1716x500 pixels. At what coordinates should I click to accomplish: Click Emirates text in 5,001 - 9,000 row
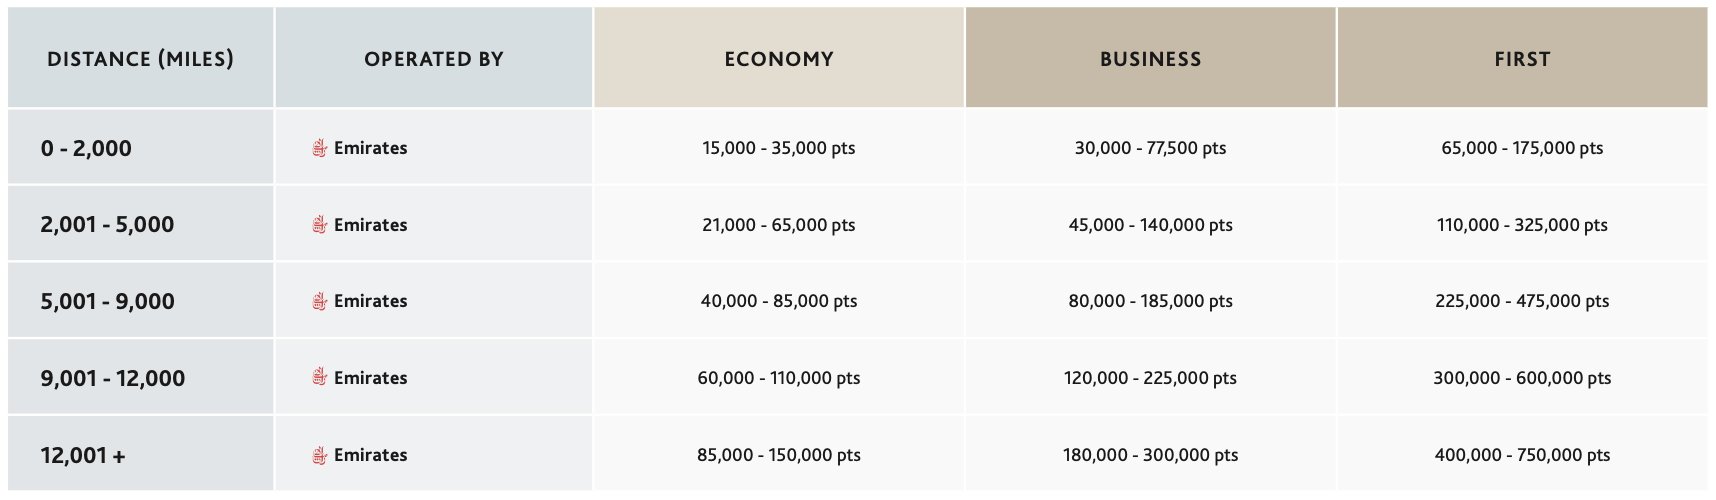coord(371,301)
